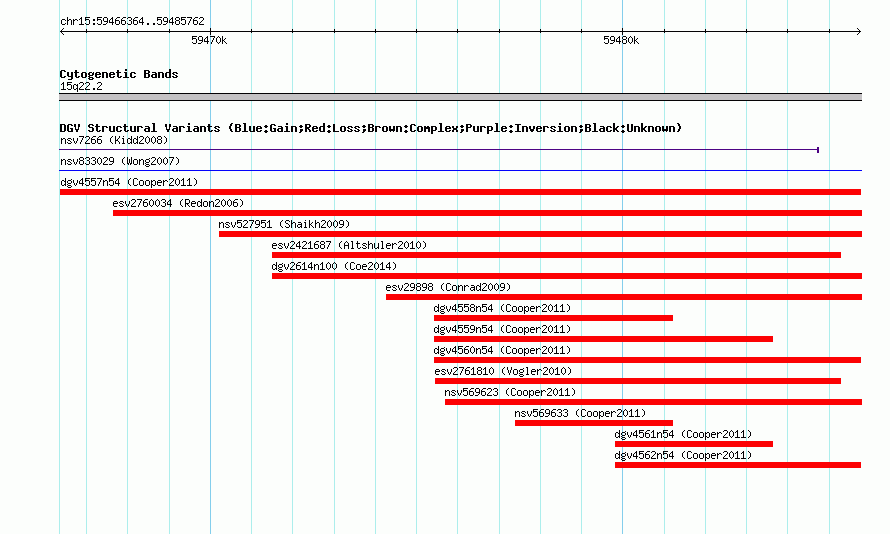Click the dgv4558n54 (Cooper2011) label

click(502, 308)
